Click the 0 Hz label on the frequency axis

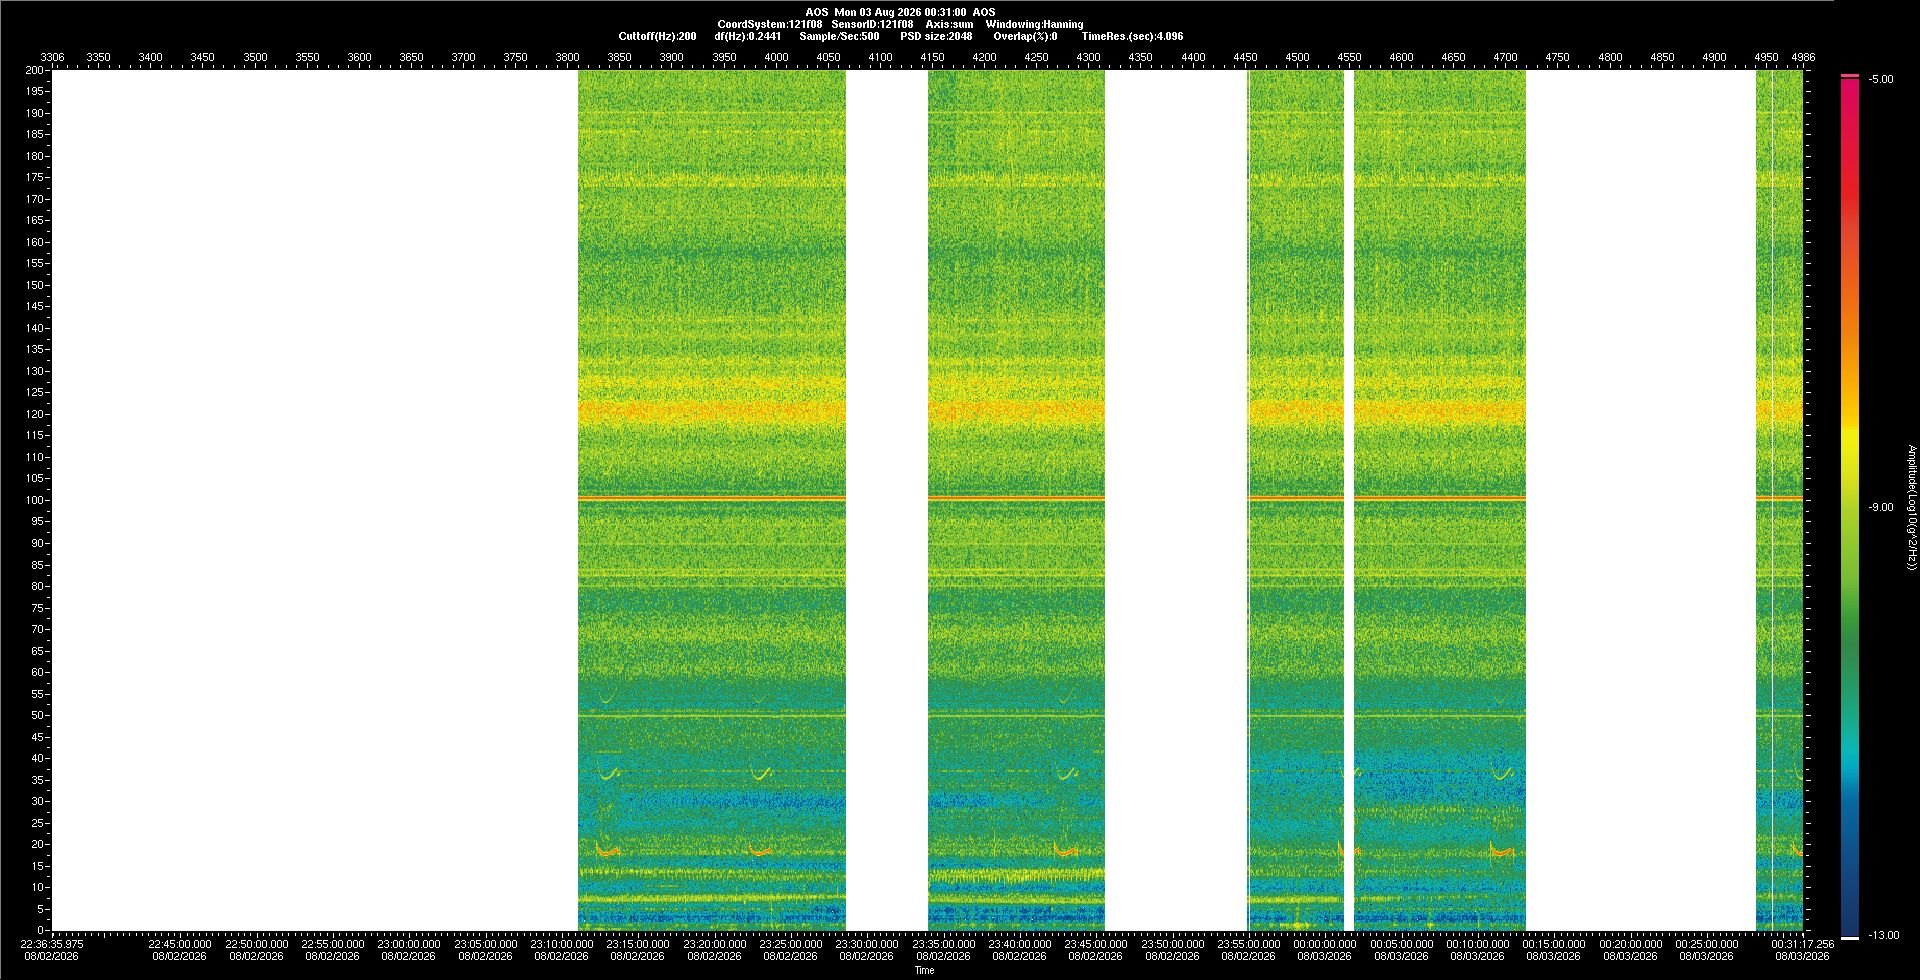[41, 930]
